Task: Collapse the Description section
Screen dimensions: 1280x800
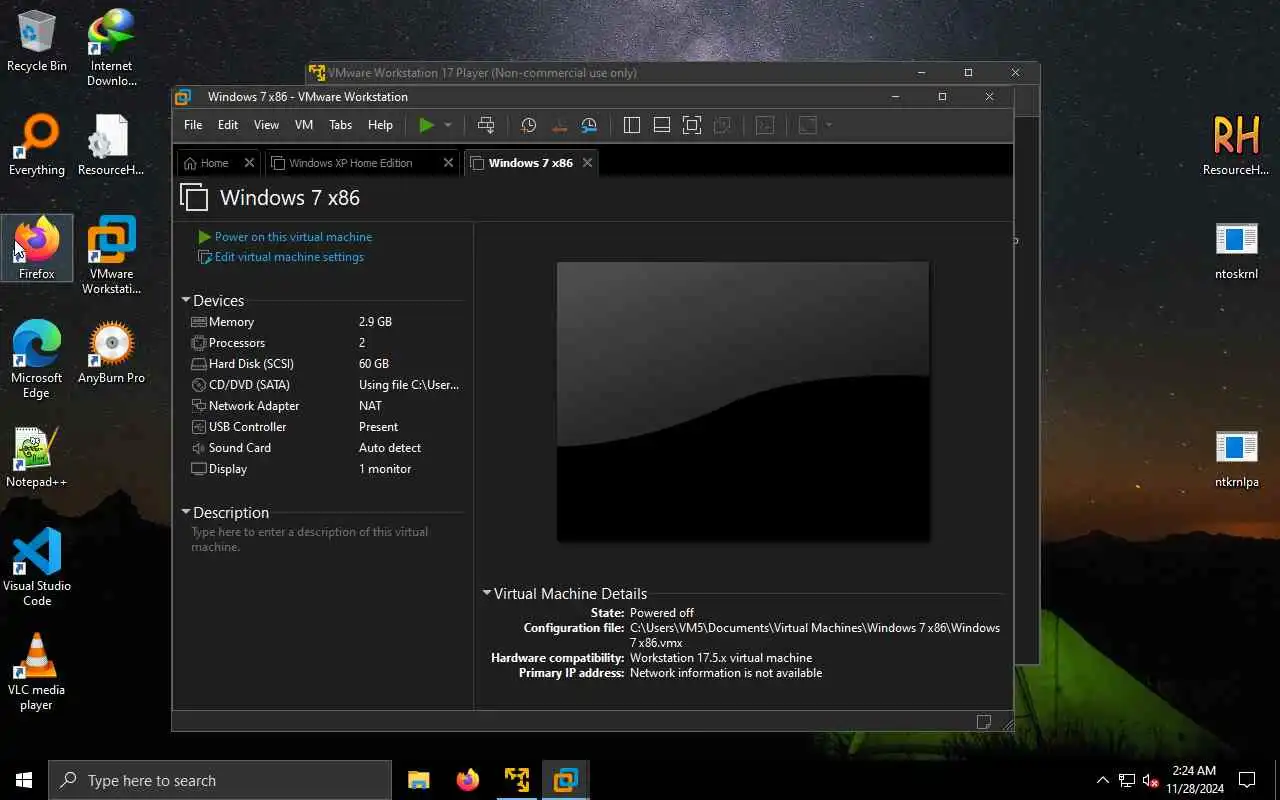Action: tap(186, 512)
